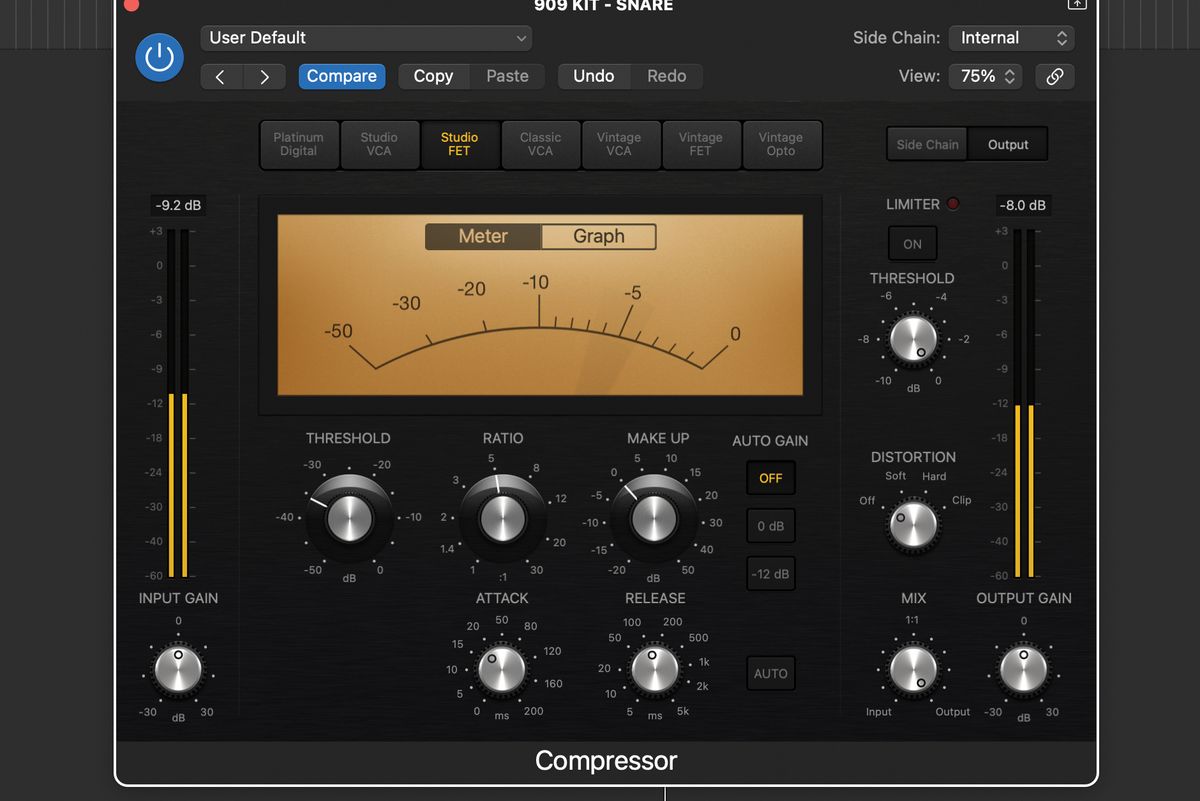
Task: Select the Vintage Opto circuit type
Action: tap(782, 144)
